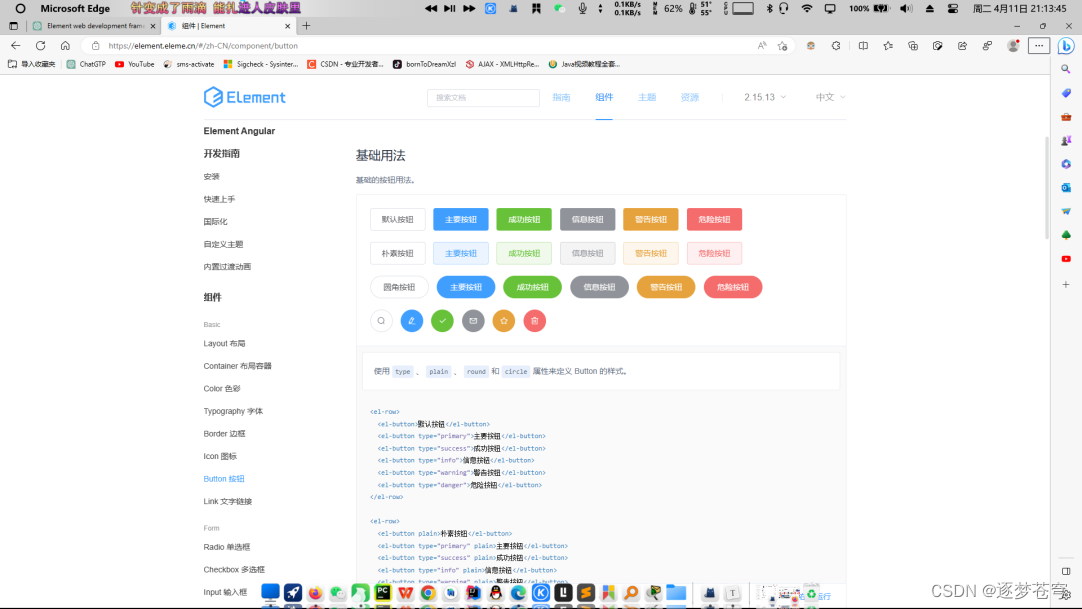Open the browser home page icon
Image resolution: width=1082 pixels, height=609 pixels.
point(65,46)
